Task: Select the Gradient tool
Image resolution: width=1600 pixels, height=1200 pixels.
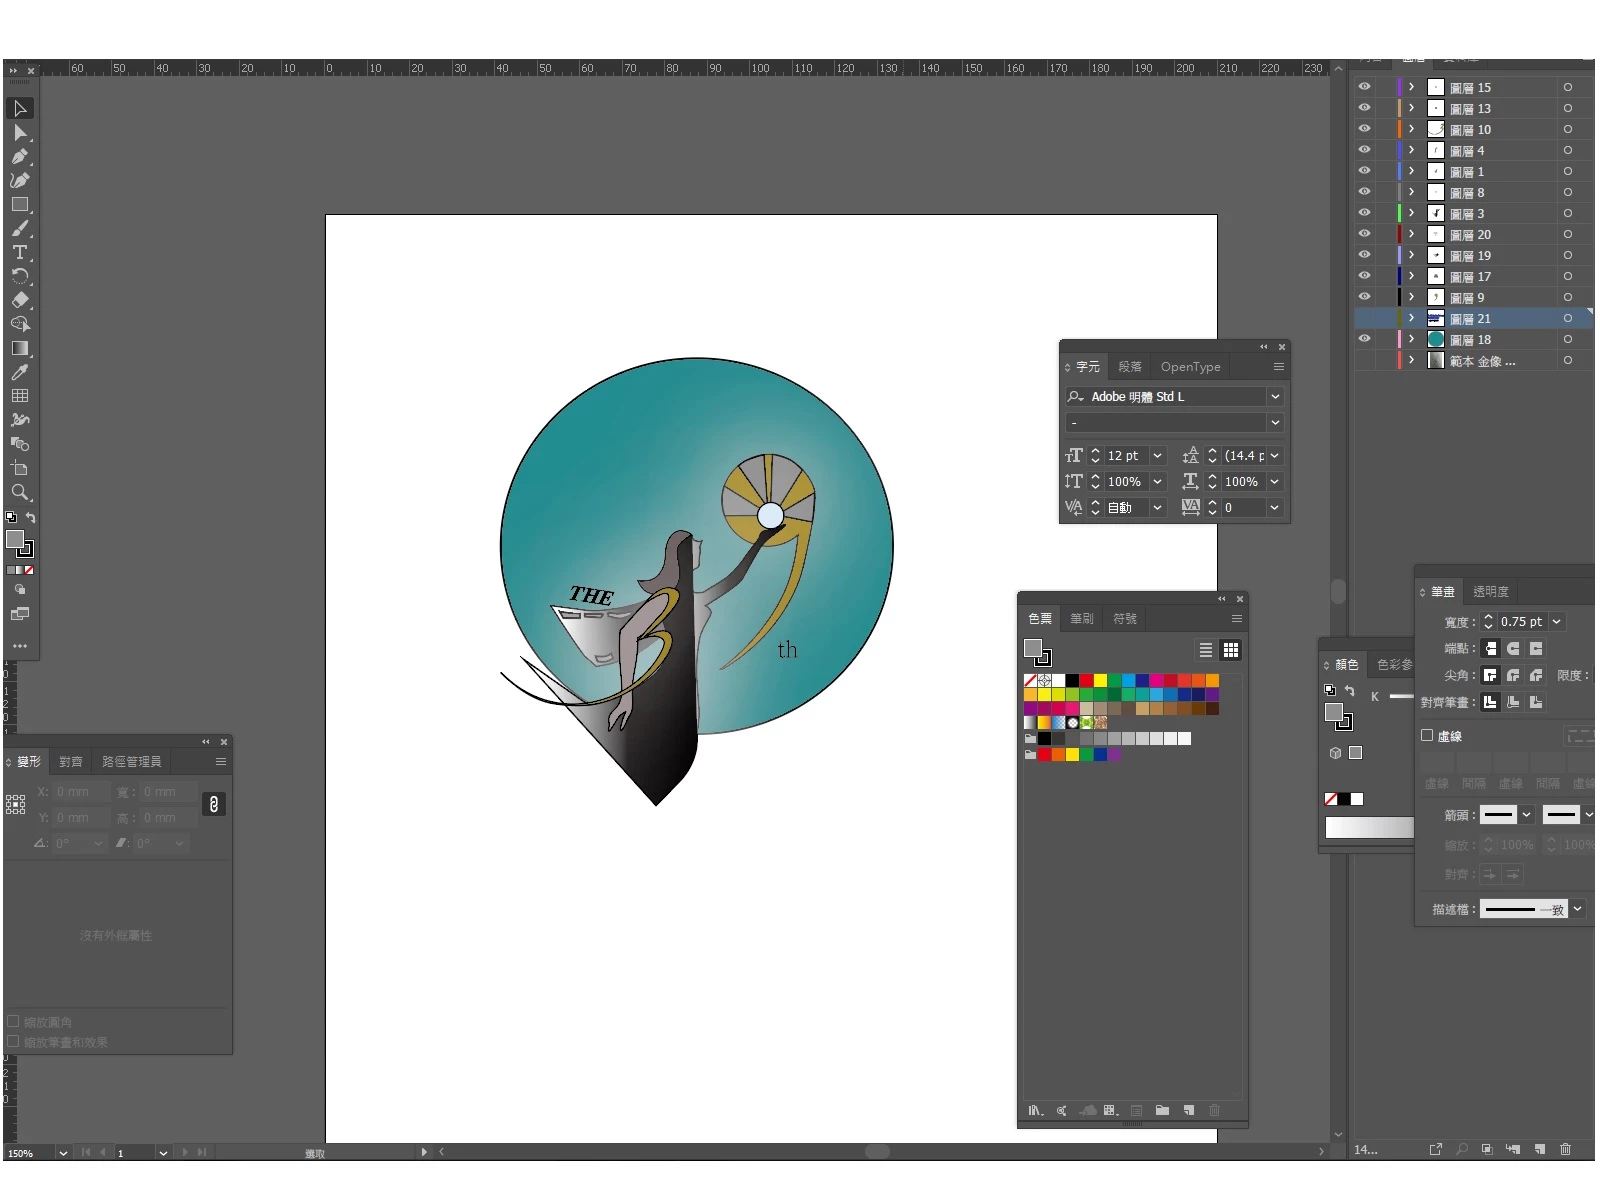Action: (20, 348)
